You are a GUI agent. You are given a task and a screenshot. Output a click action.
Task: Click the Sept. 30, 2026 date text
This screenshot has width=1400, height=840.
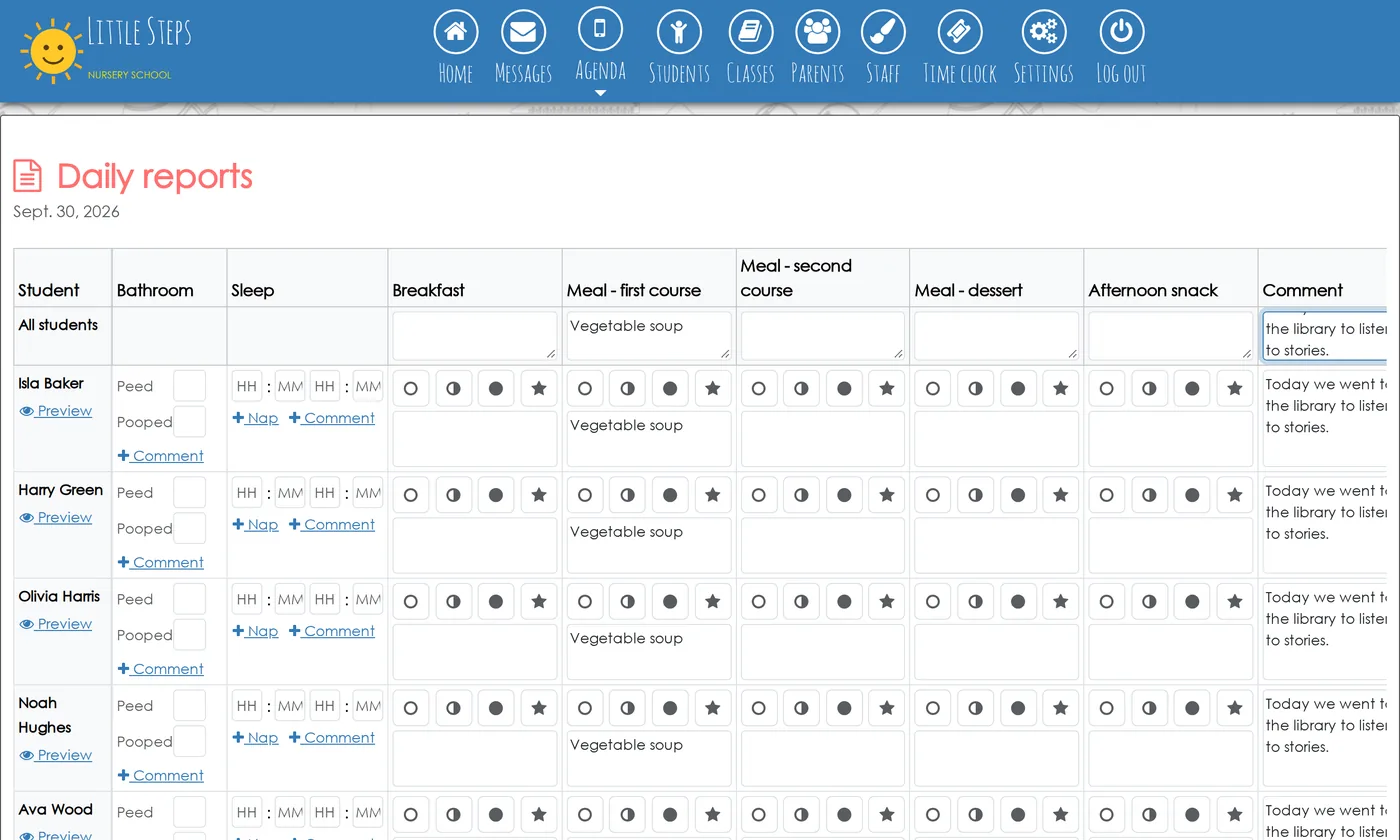coord(66,212)
